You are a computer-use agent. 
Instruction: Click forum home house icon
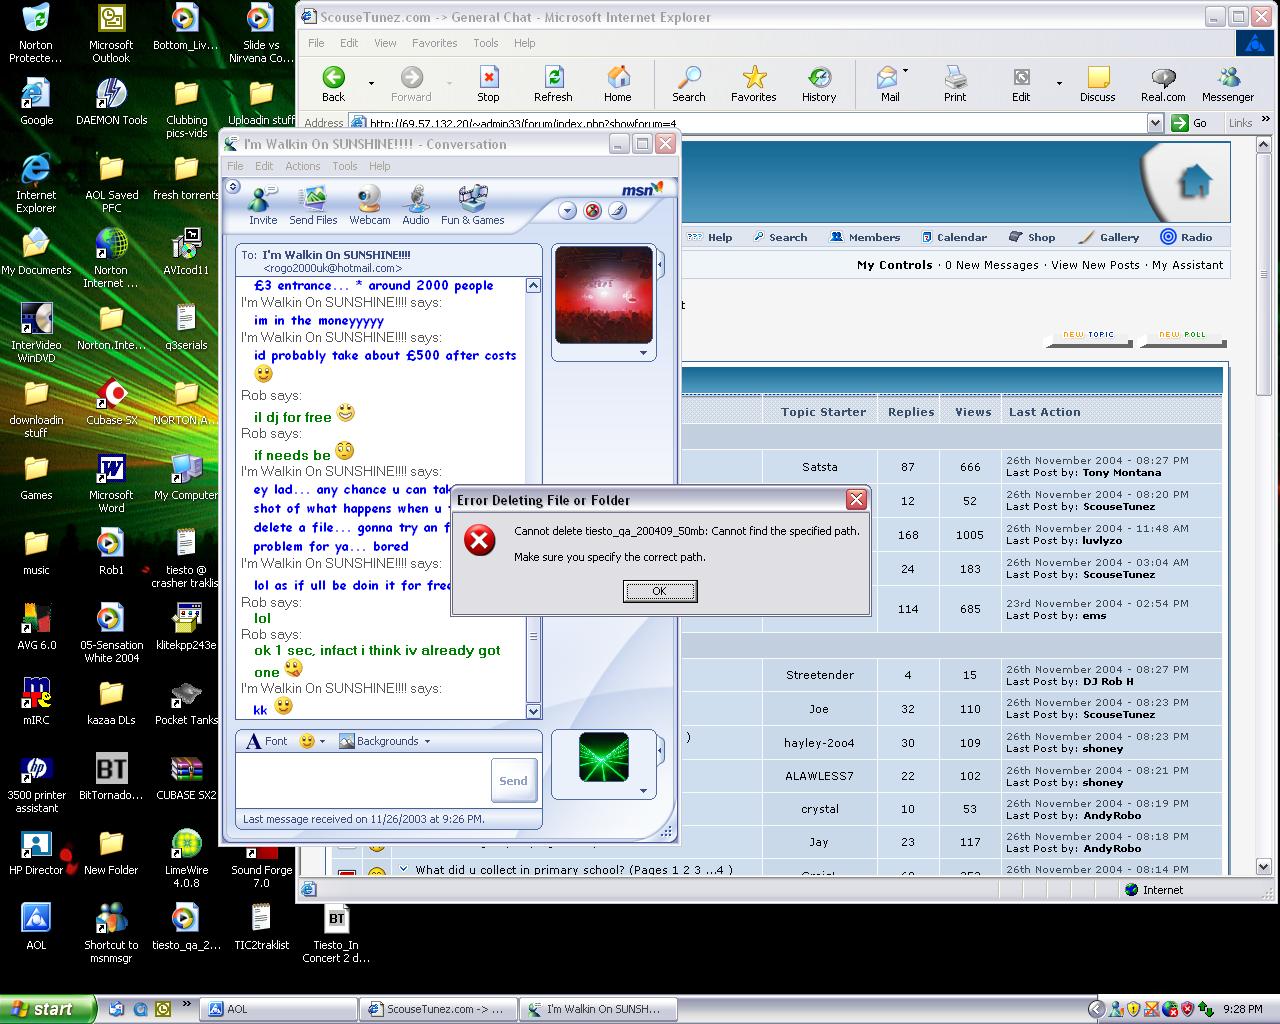(1195, 182)
